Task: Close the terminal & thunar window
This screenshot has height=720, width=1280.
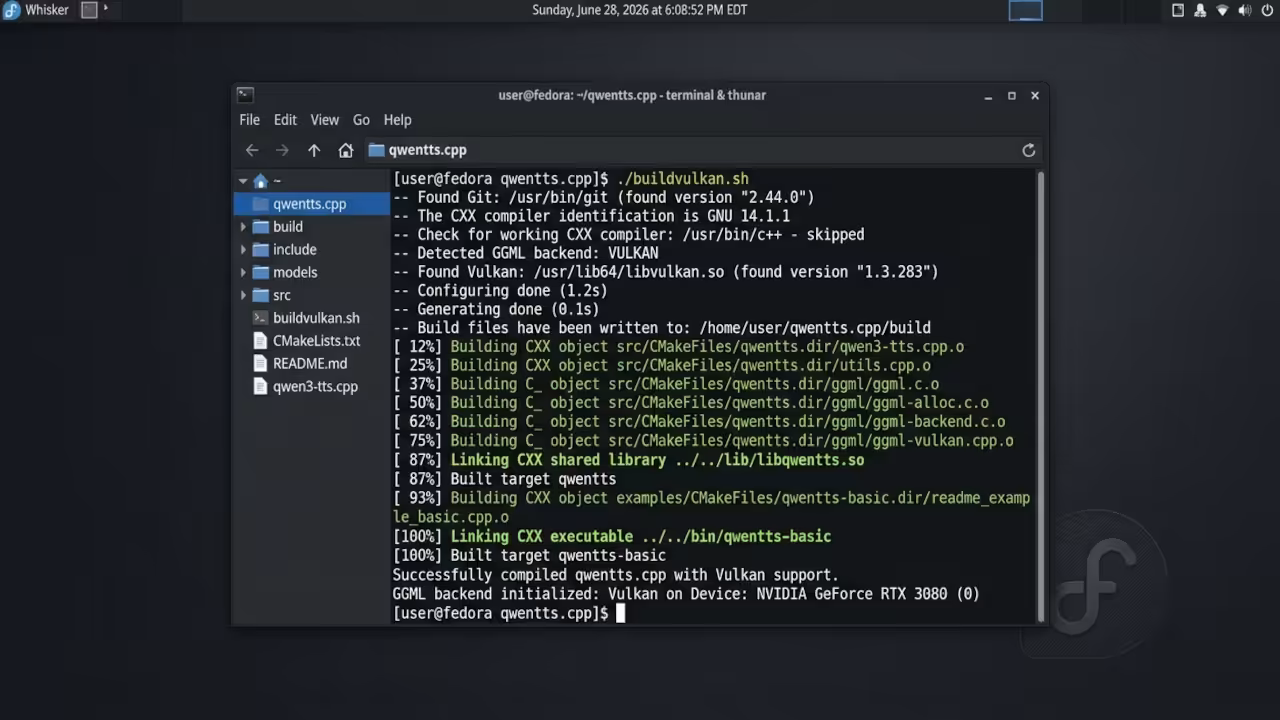Action: coord(1035,96)
